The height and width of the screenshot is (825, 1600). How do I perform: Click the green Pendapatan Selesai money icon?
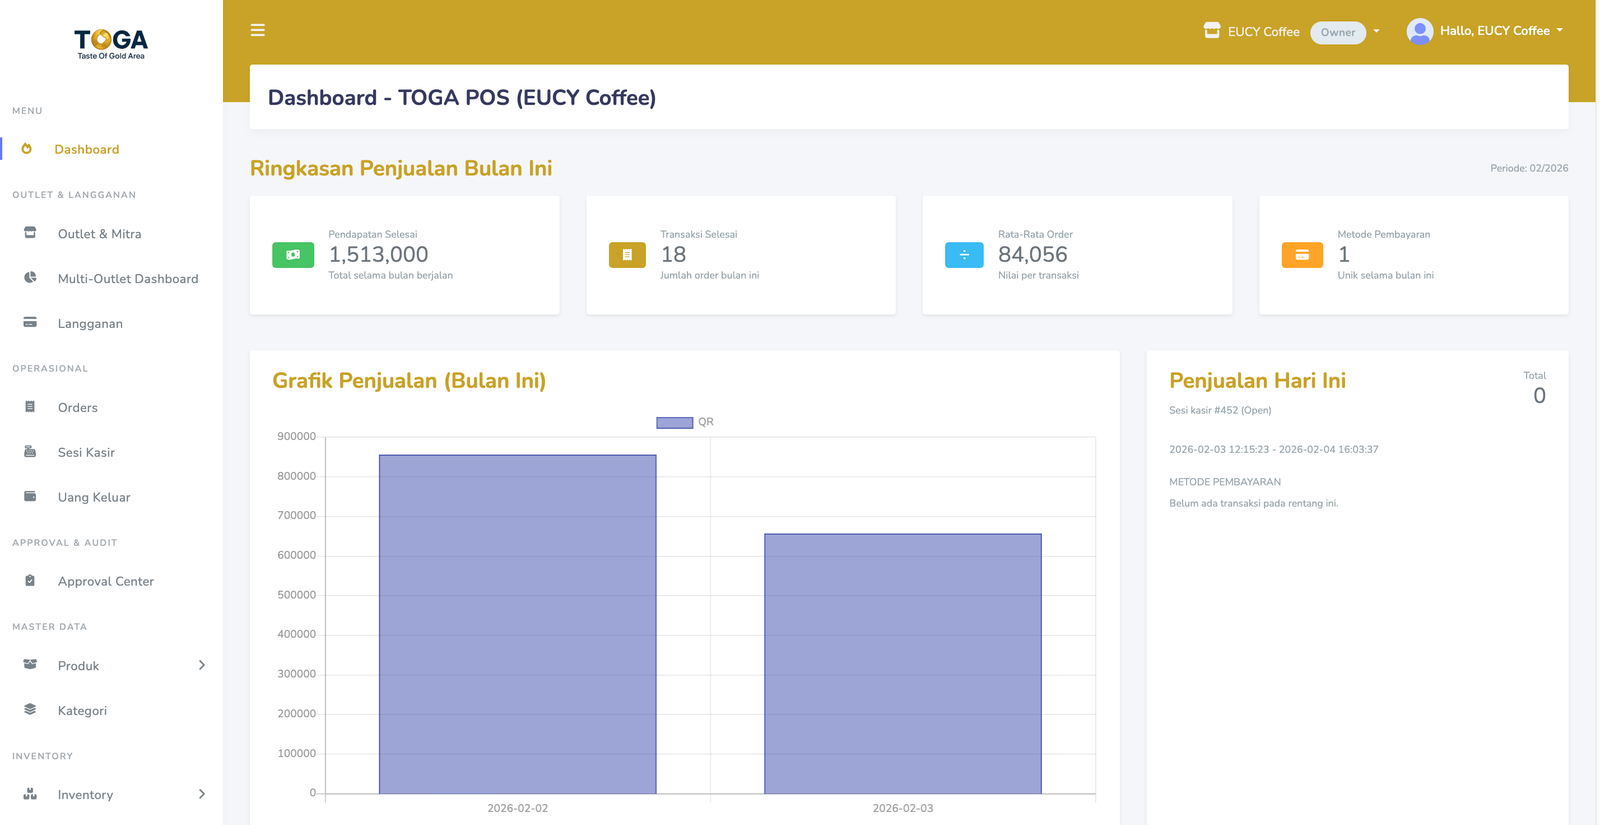tap(293, 255)
